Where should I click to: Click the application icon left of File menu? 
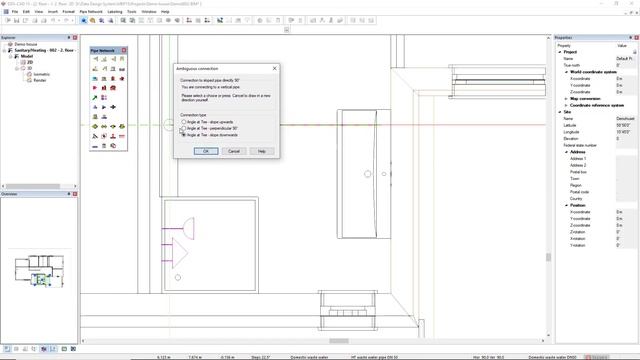pos(6,12)
